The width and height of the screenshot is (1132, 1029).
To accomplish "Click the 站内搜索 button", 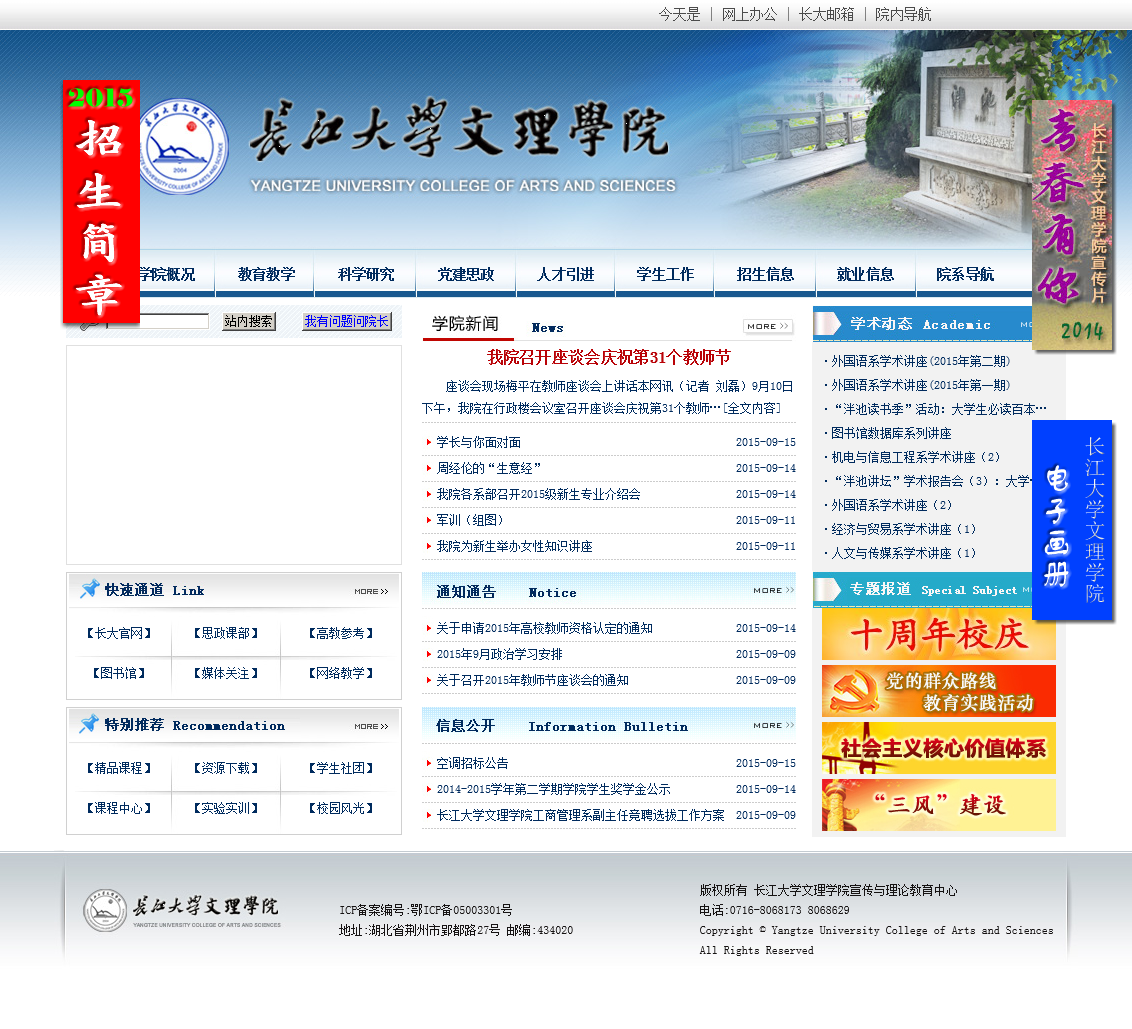I will (x=248, y=321).
